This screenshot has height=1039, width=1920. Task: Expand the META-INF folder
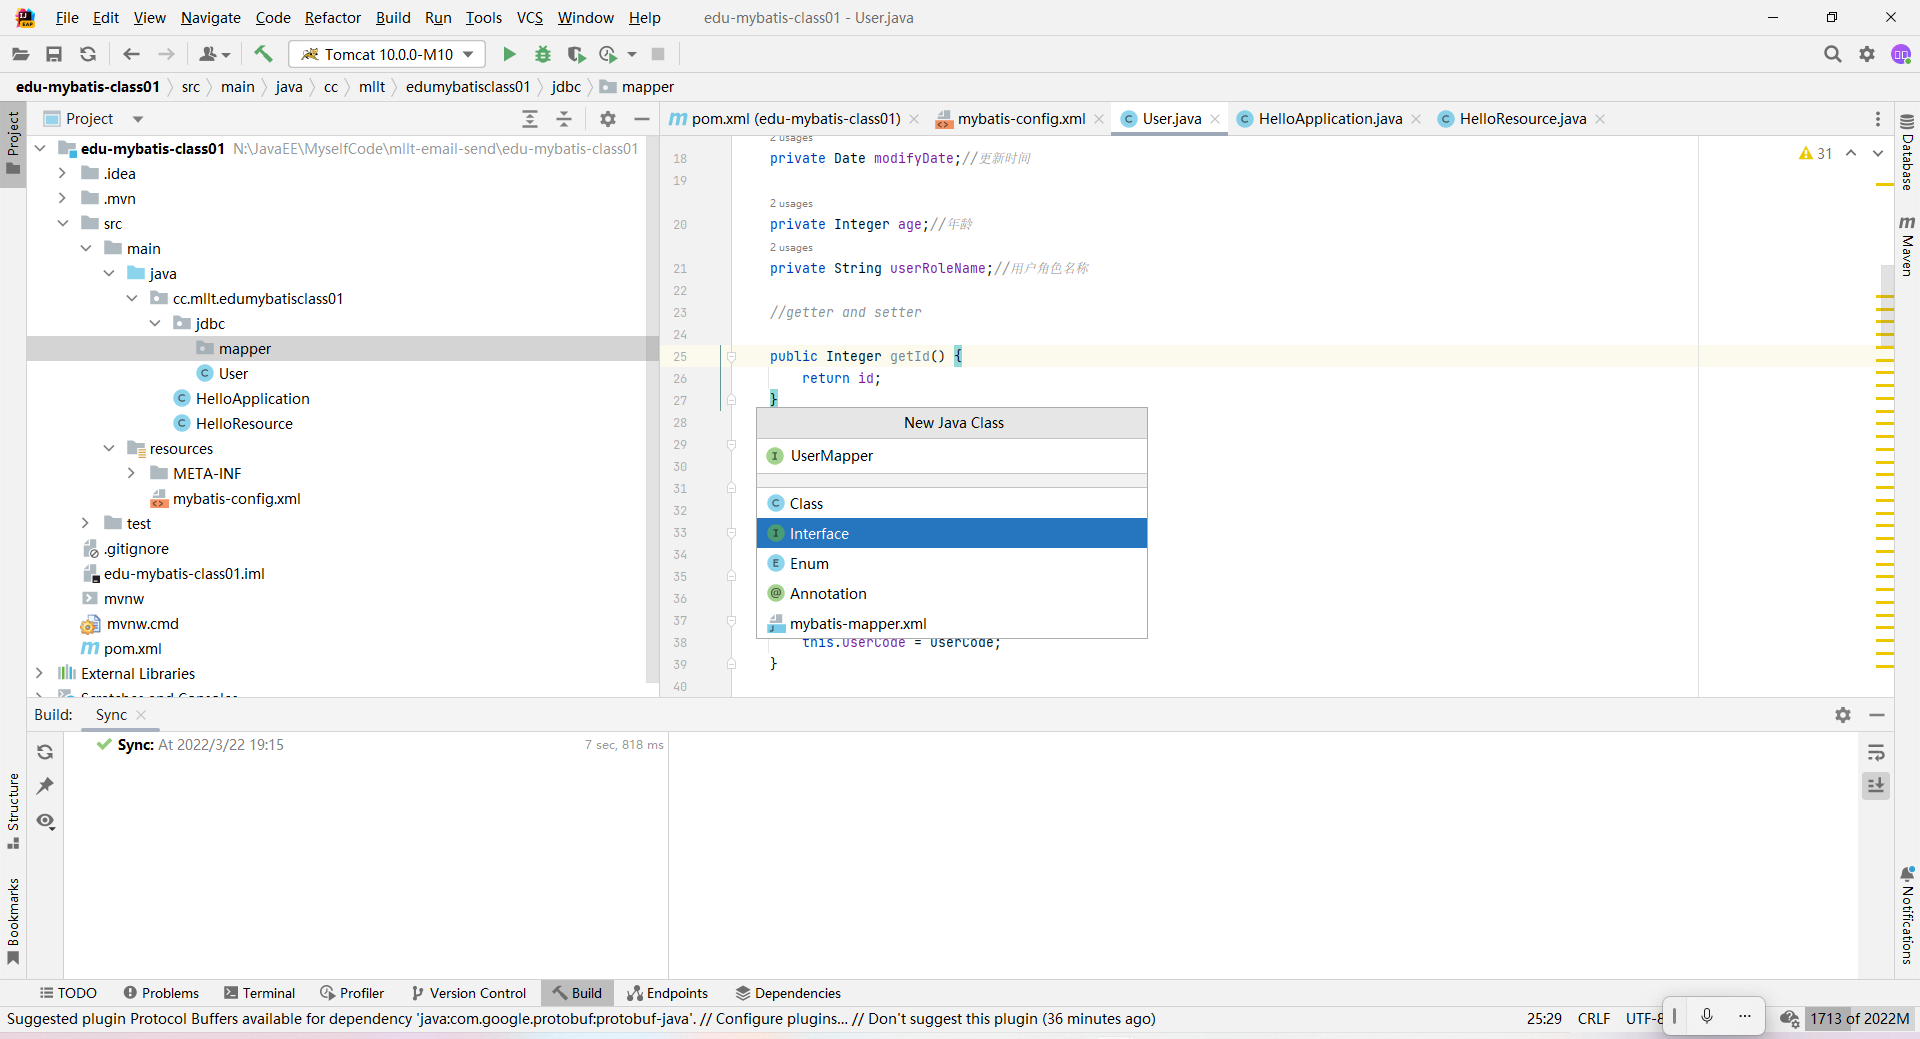[131, 473]
